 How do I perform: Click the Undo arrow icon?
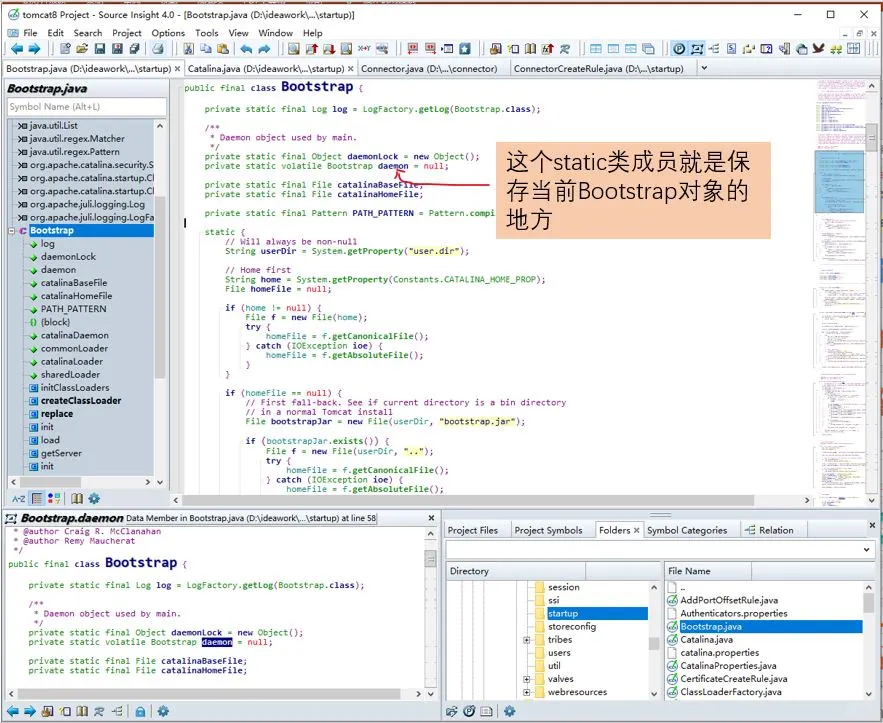(247, 49)
